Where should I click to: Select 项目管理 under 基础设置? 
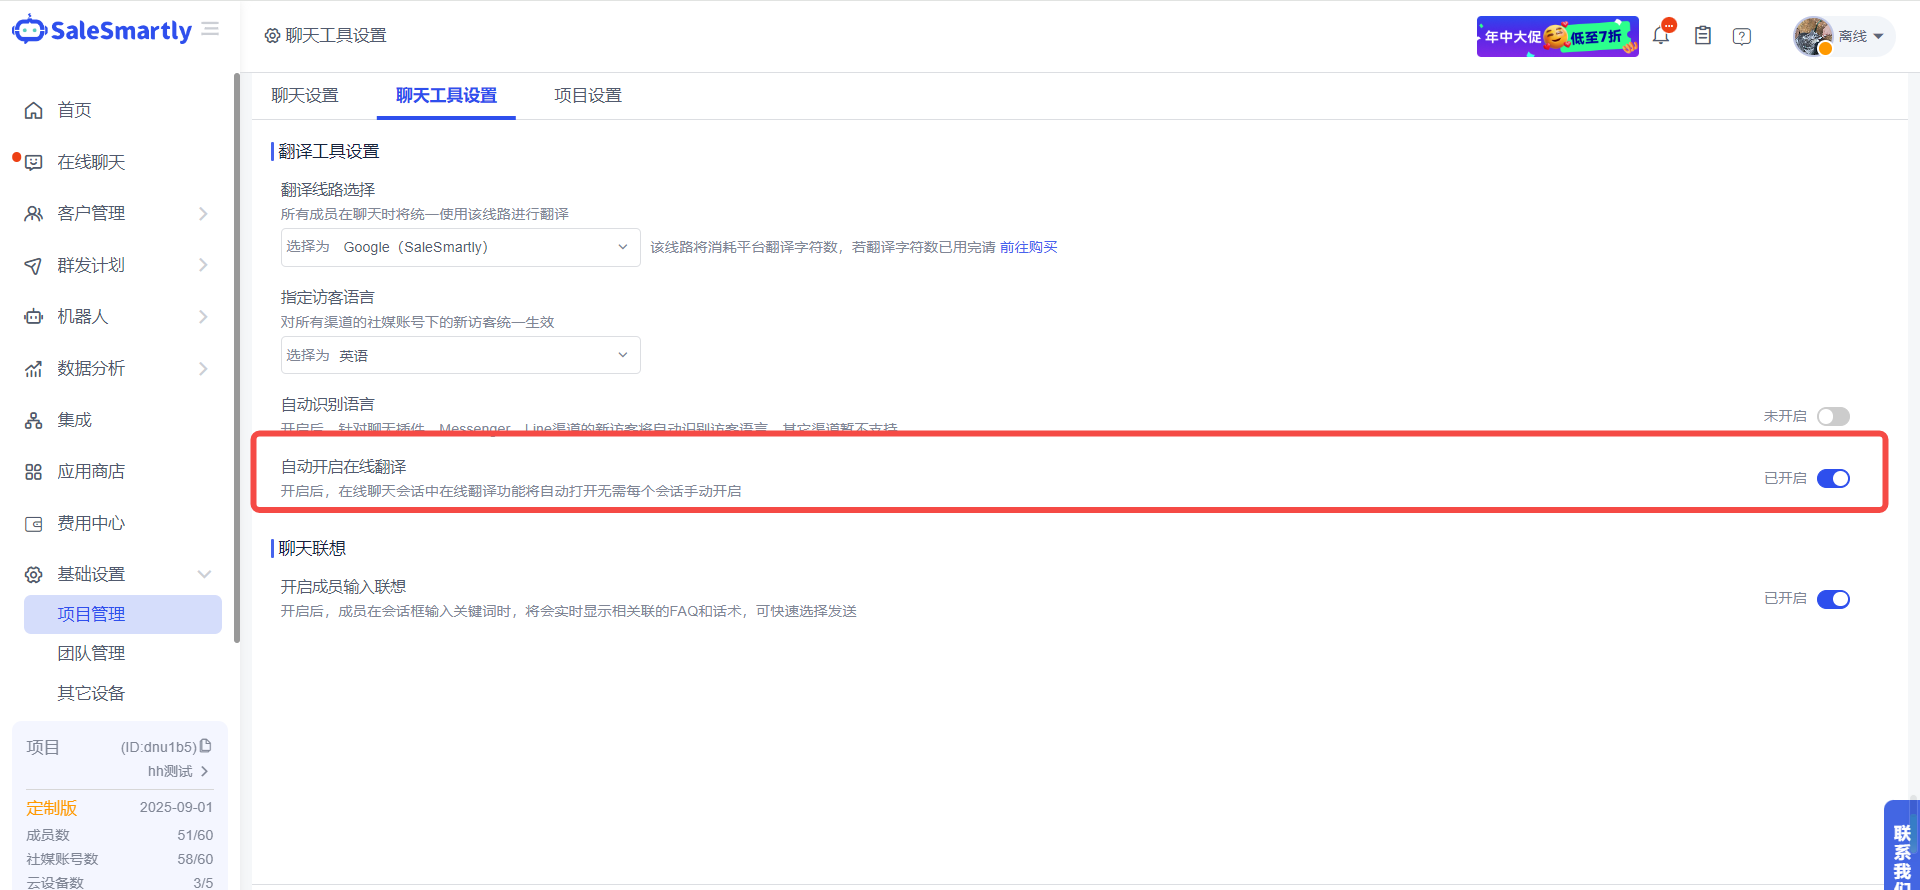point(123,614)
